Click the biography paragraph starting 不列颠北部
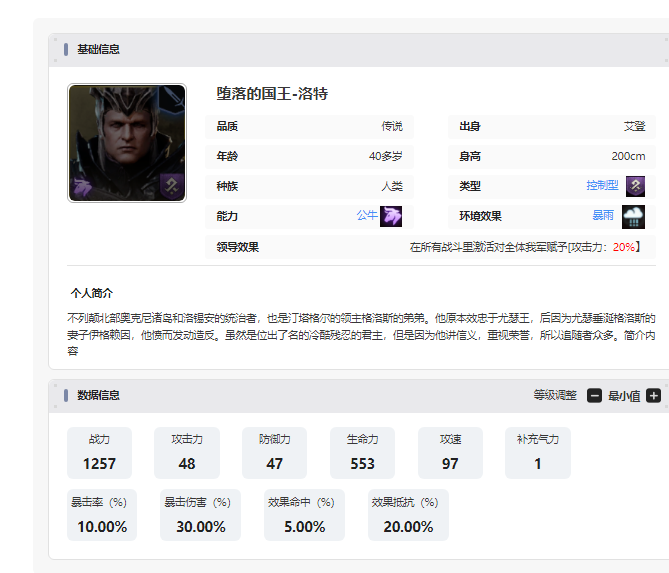Image resolution: width=669 pixels, height=573 pixels. click(x=361, y=334)
